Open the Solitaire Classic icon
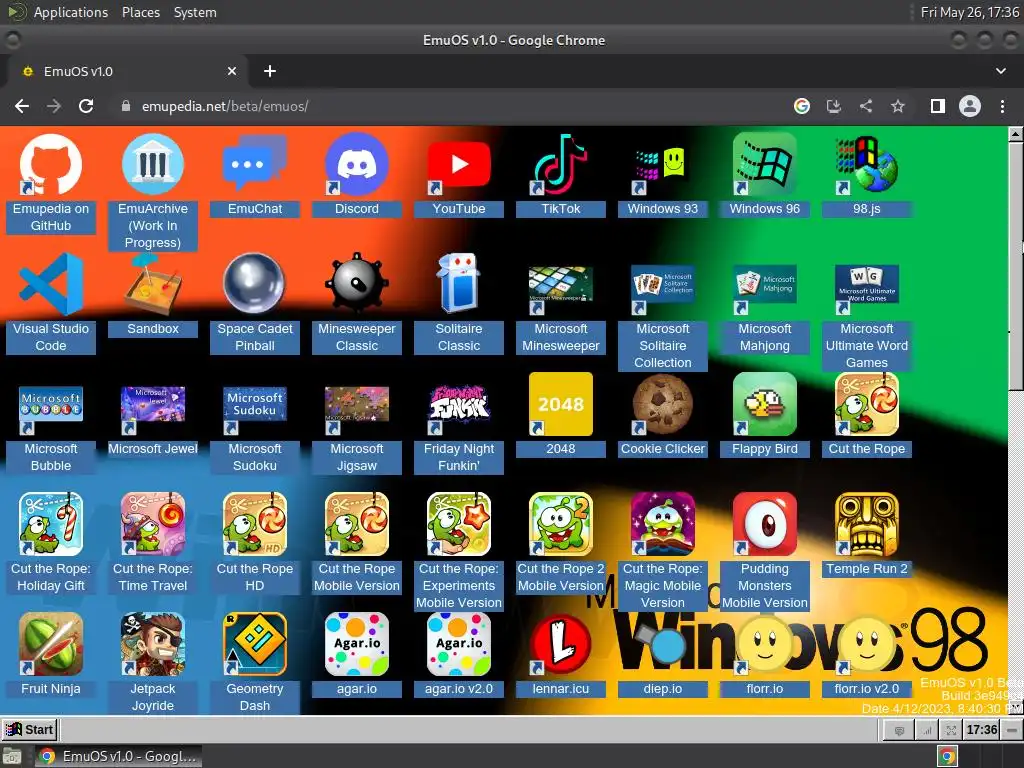Image resolution: width=1024 pixels, height=768 pixels. point(458,285)
